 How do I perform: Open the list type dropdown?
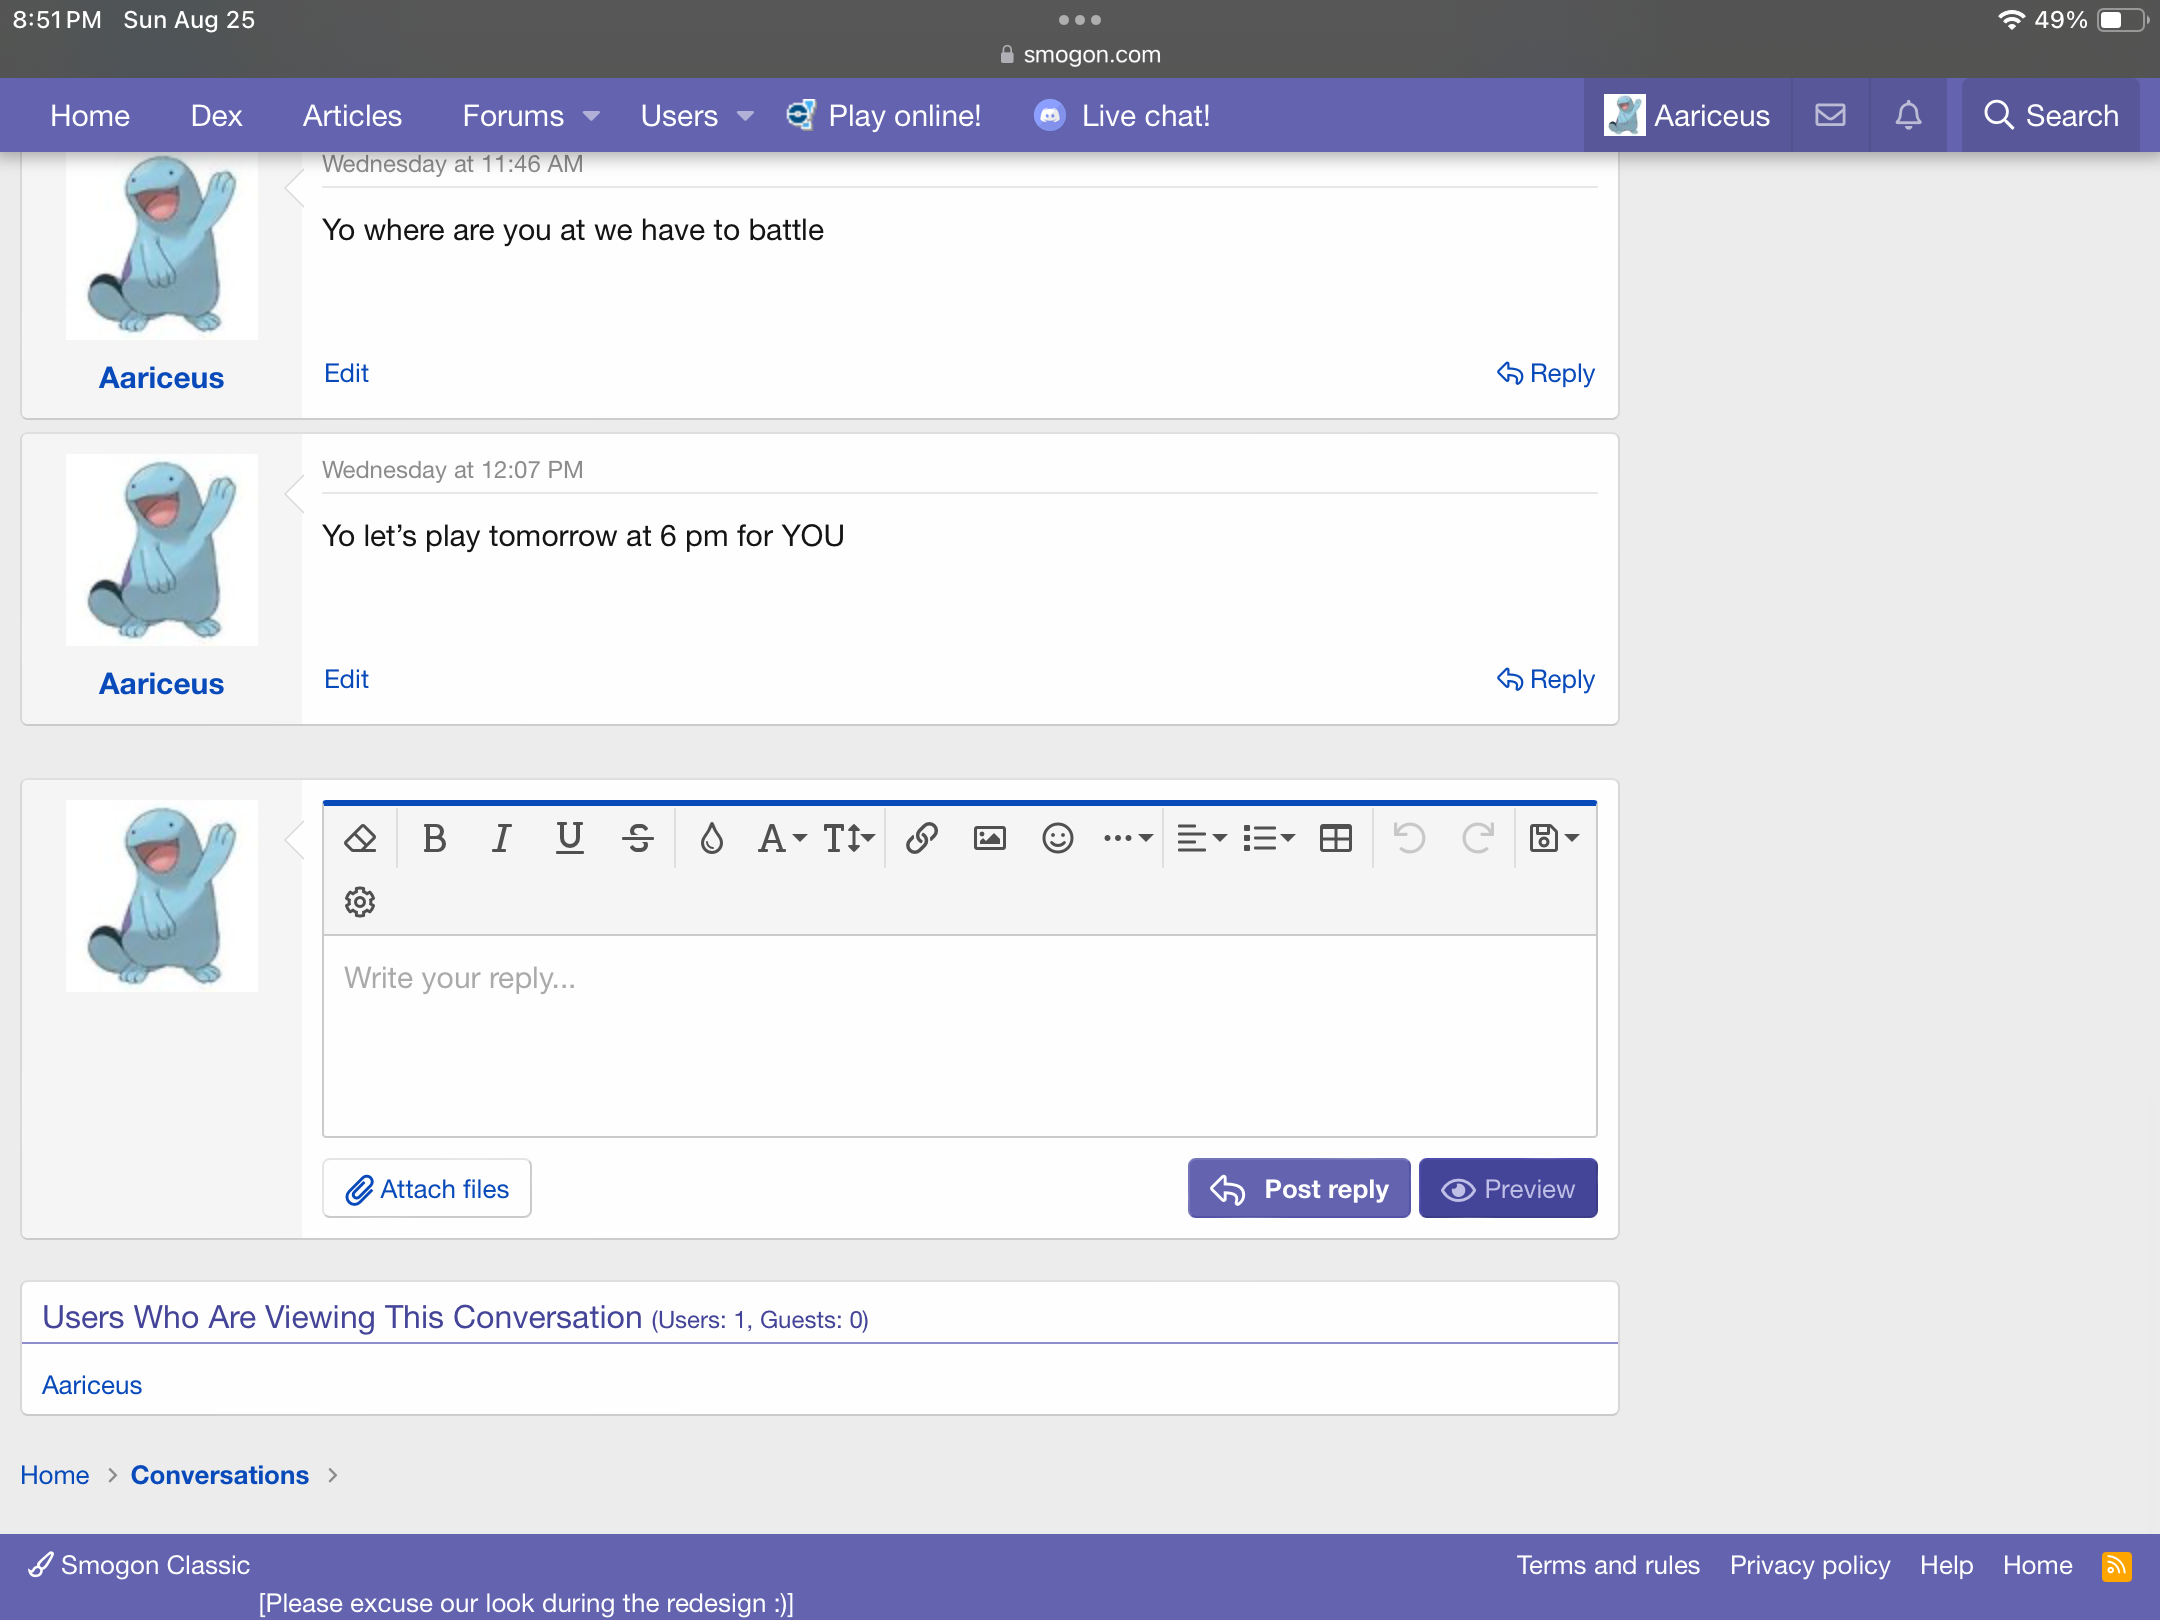click(x=1269, y=838)
